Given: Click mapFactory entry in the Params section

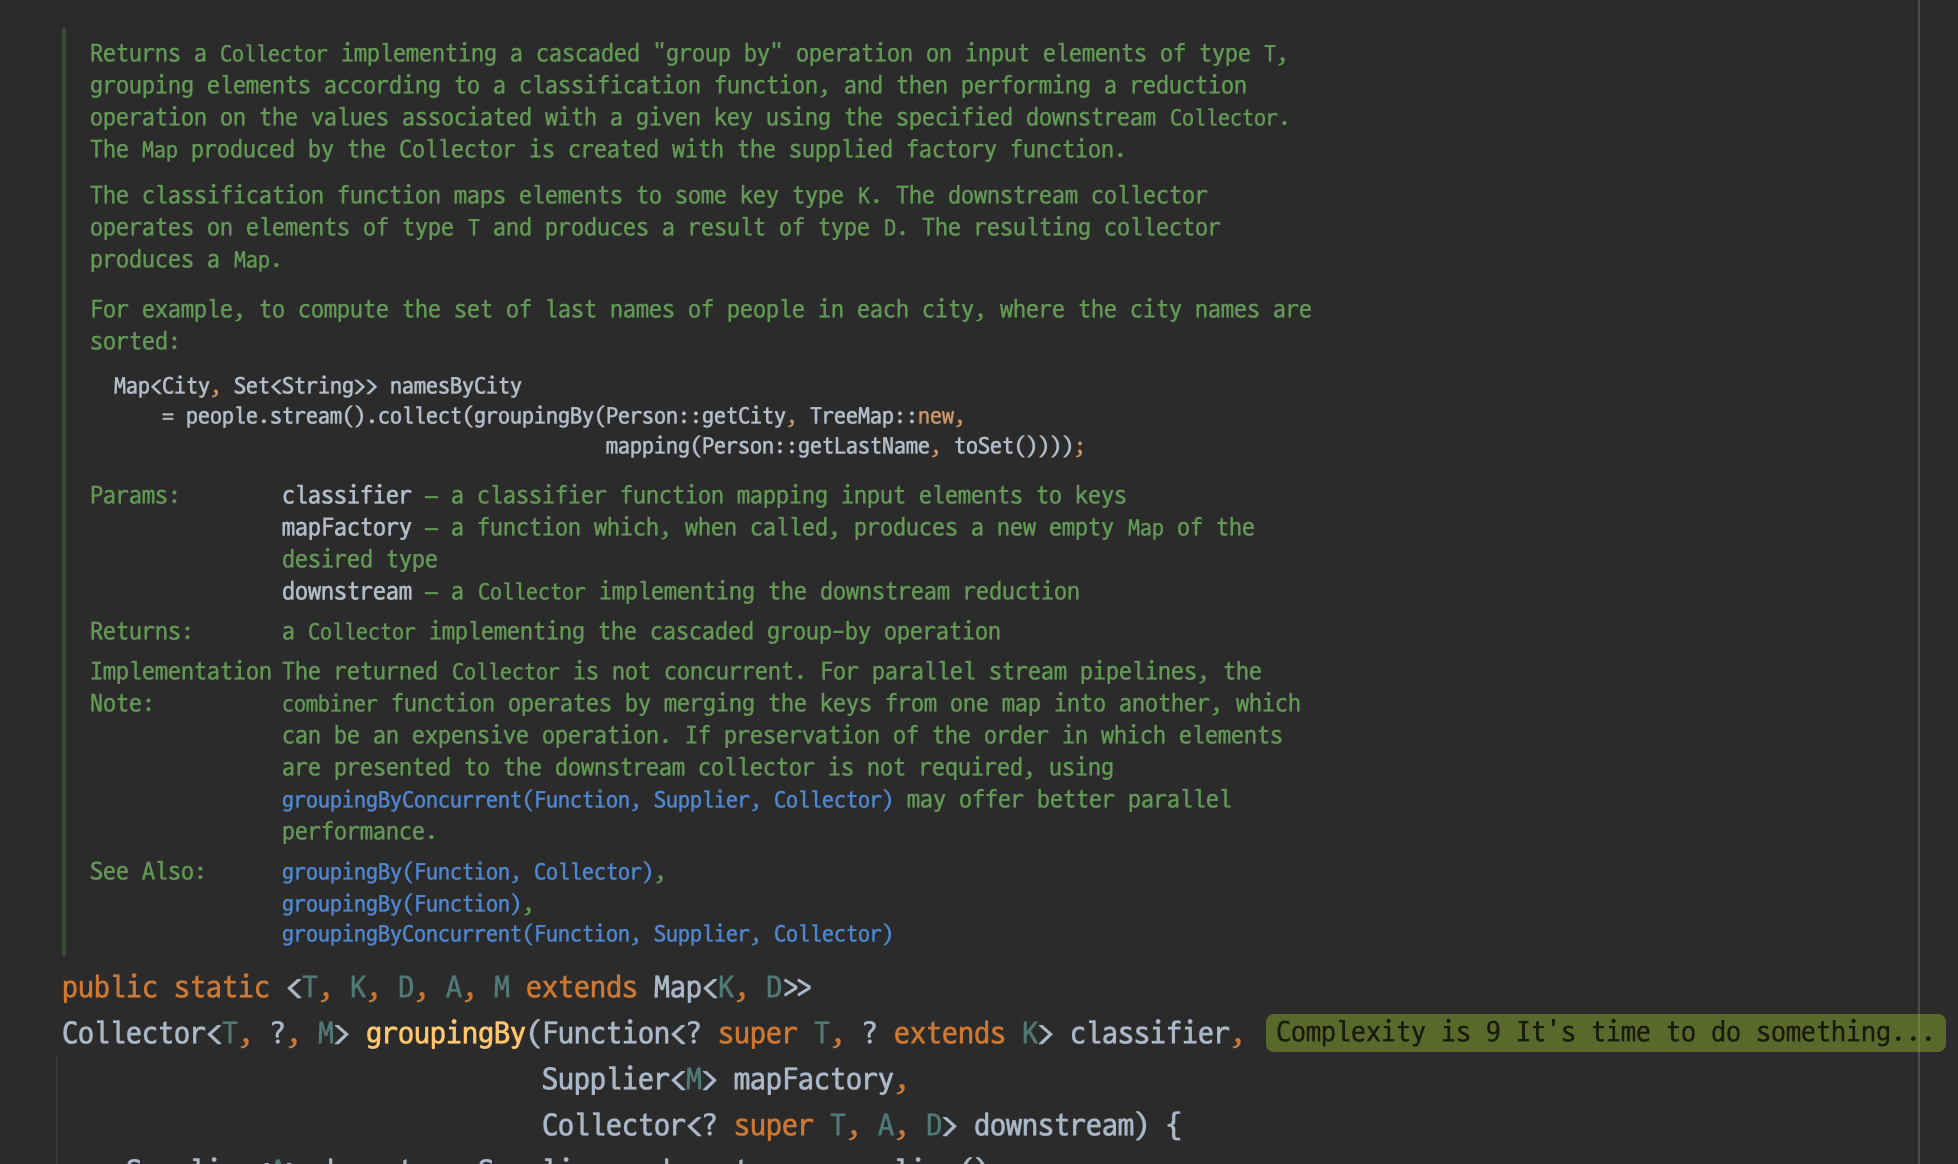Looking at the screenshot, I should [x=346, y=527].
